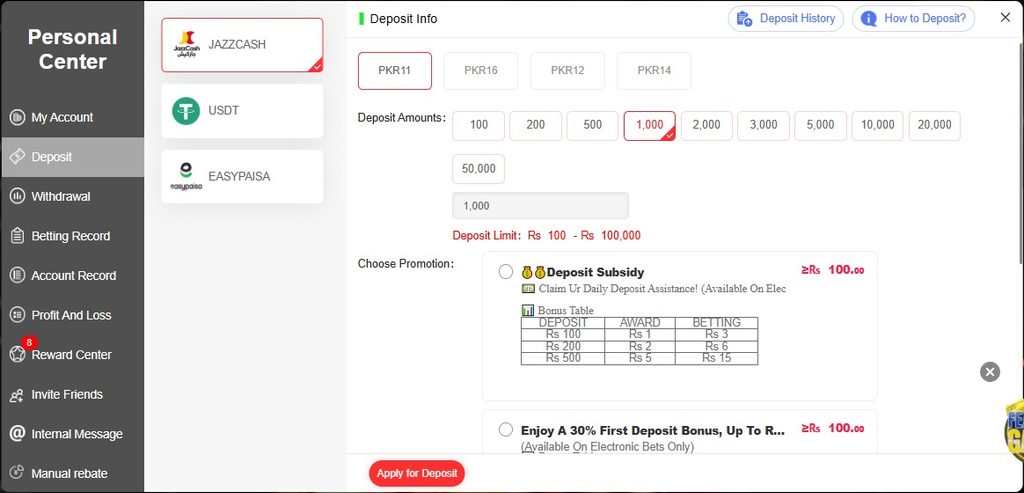Select the EASYPAISA payment method card
The image size is (1024, 493).
[242, 176]
